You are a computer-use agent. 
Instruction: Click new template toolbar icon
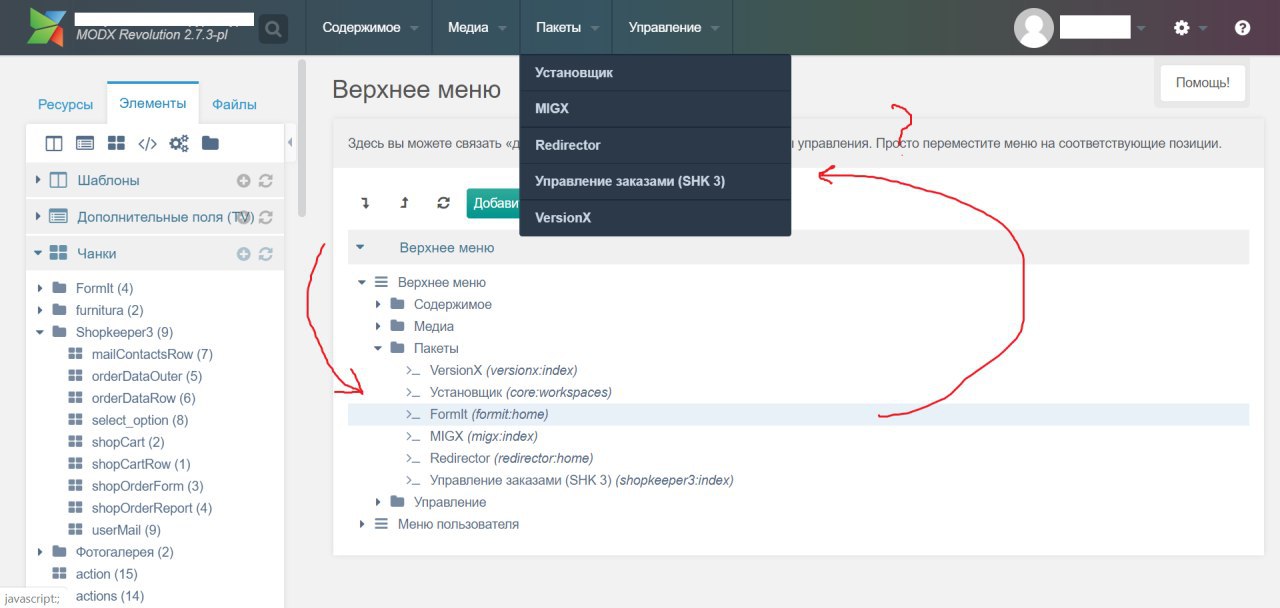tap(54, 144)
